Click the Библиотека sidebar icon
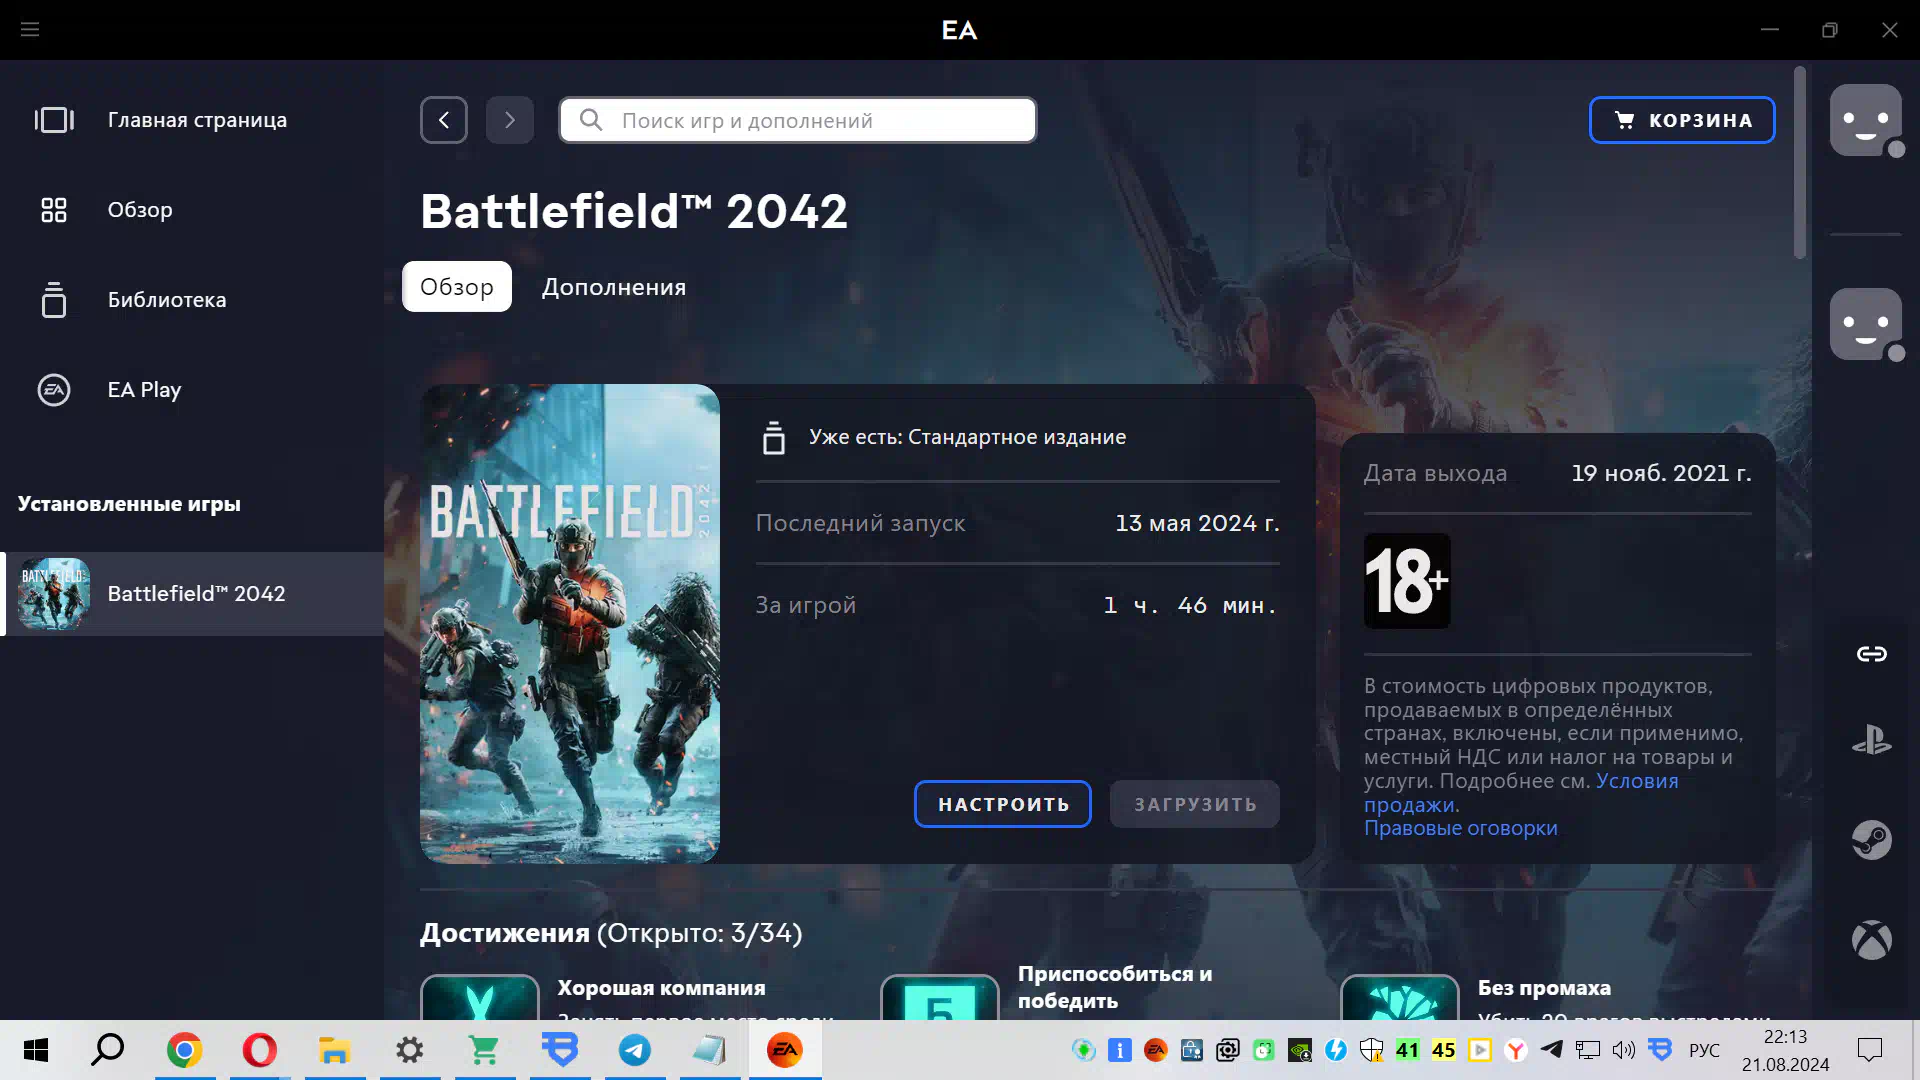The image size is (1920, 1080). [54, 300]
